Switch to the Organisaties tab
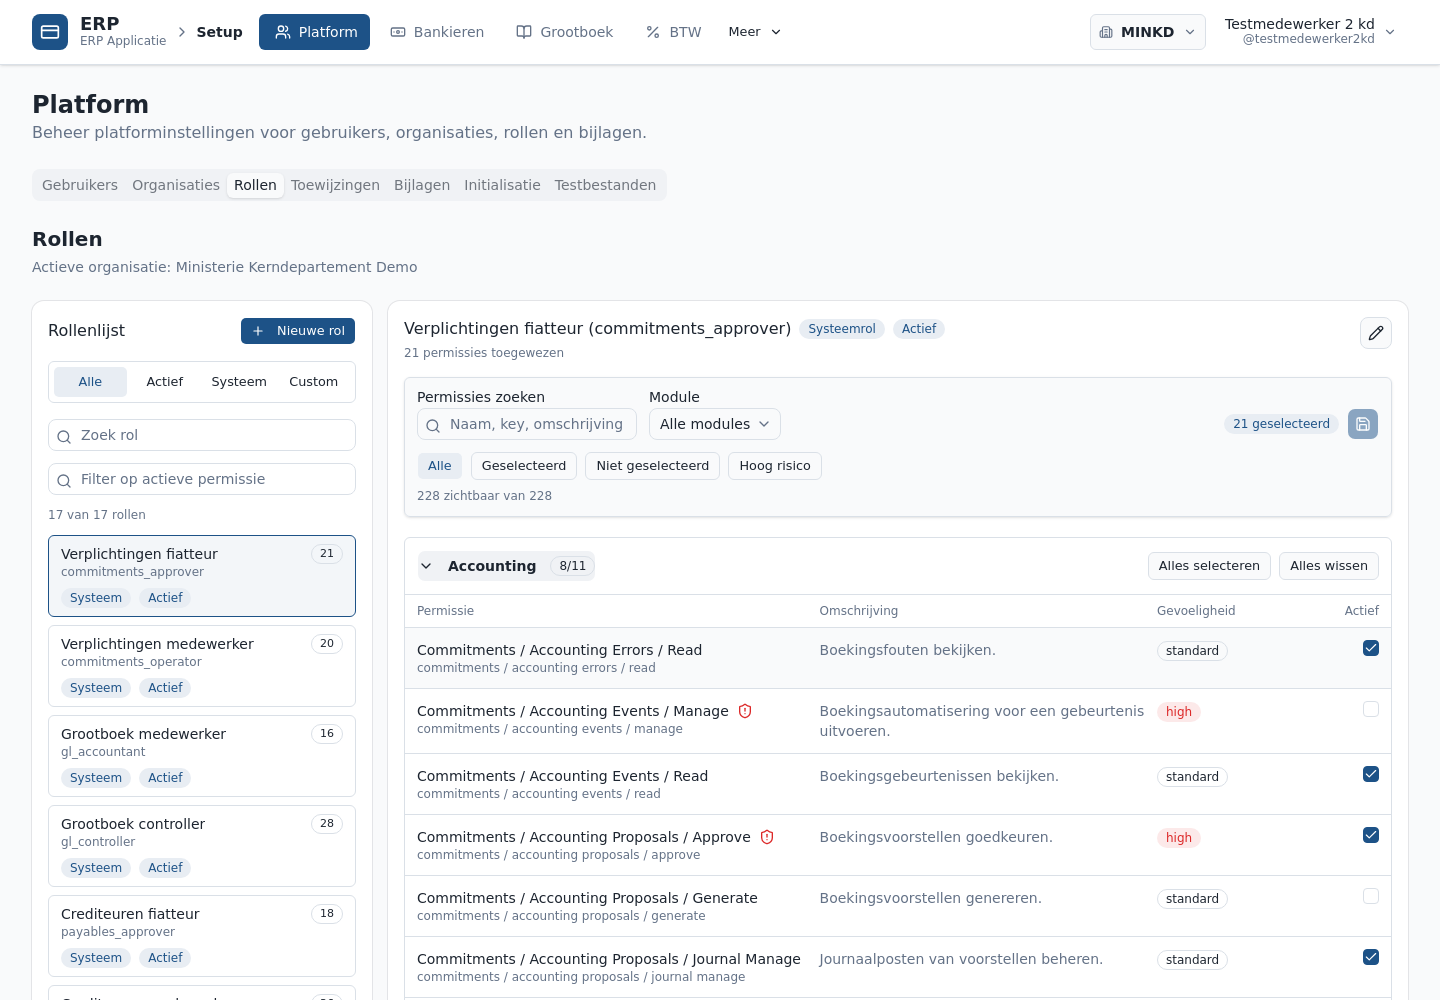 click(176, 185)
